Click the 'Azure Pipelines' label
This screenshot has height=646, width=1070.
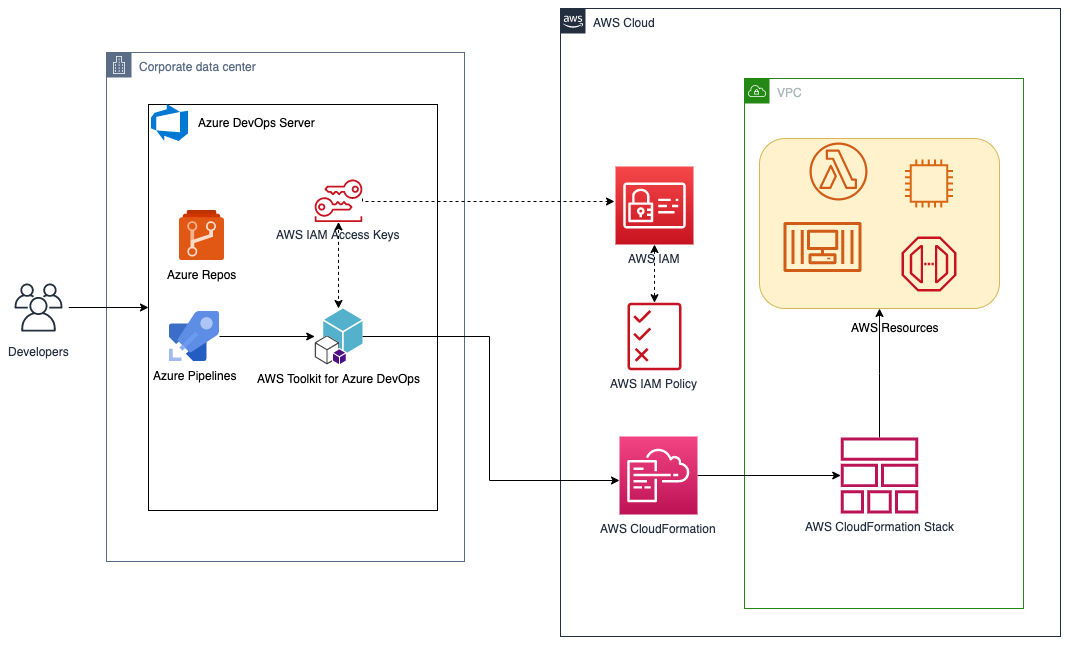tap(194, 376)
